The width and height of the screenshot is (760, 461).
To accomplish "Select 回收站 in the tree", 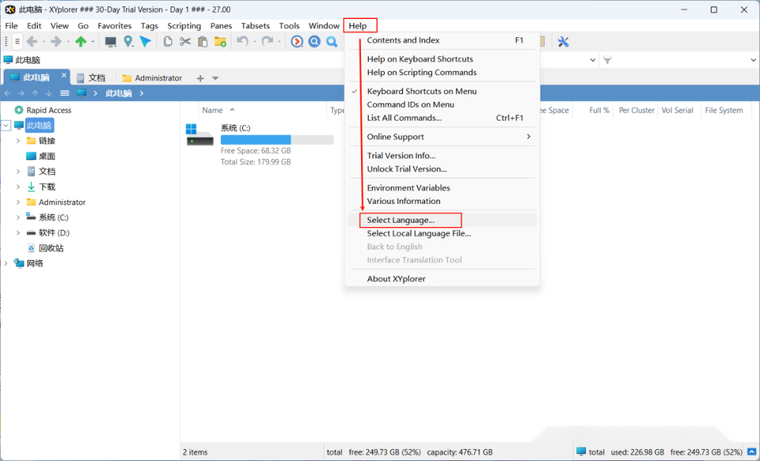I will tap(51, 248).
